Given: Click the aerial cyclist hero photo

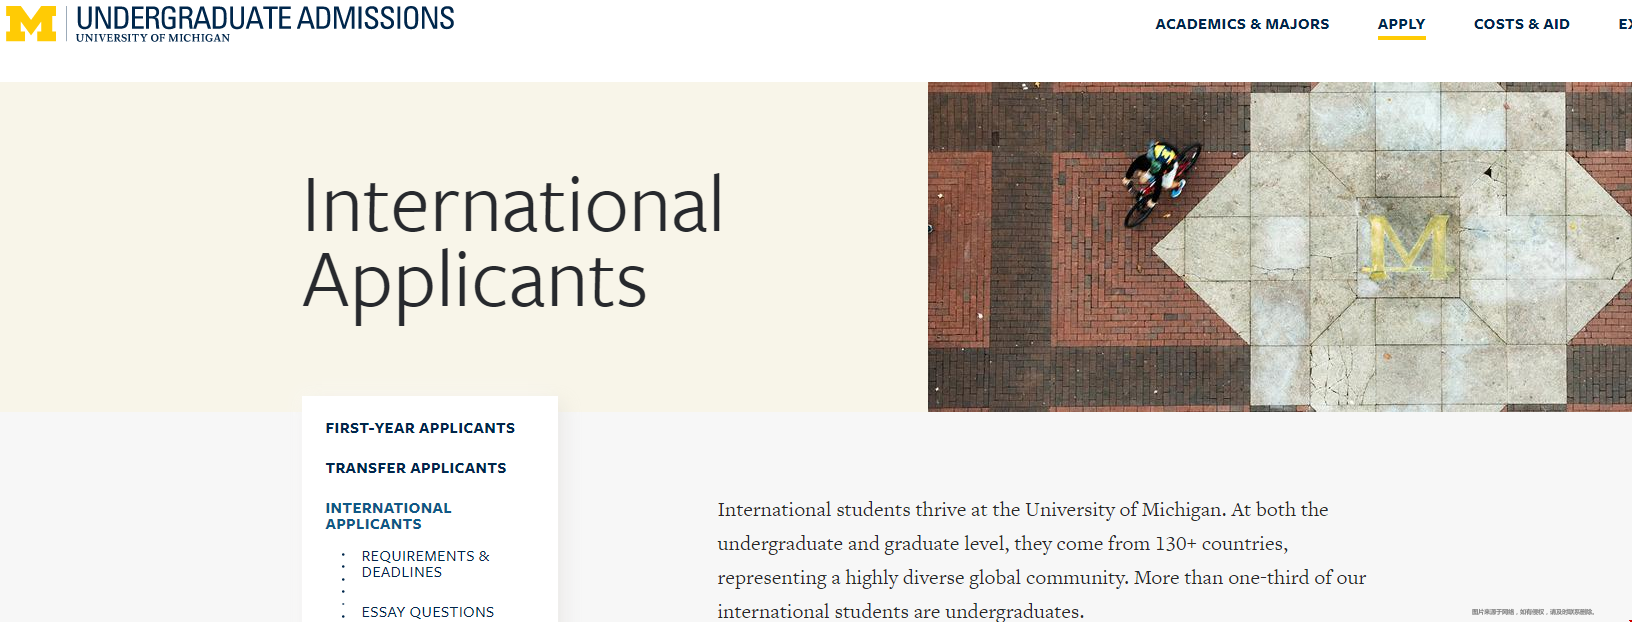Looking at the screenshot, I should (x=1280, y=247).
